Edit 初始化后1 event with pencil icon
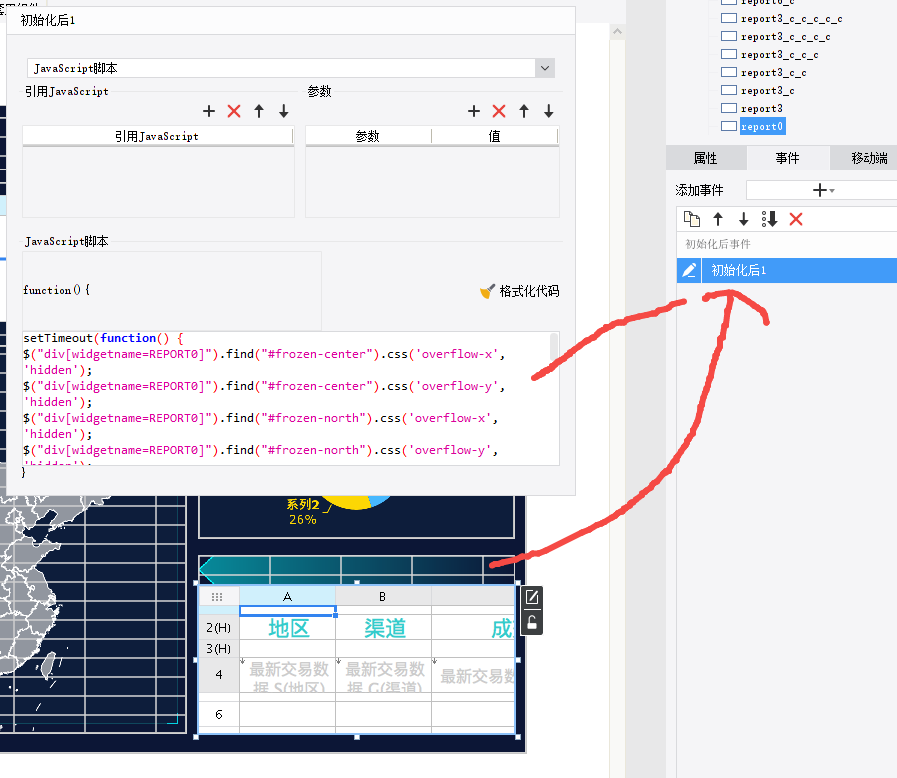This screenshot has height=778, width=897. [689, 270]
